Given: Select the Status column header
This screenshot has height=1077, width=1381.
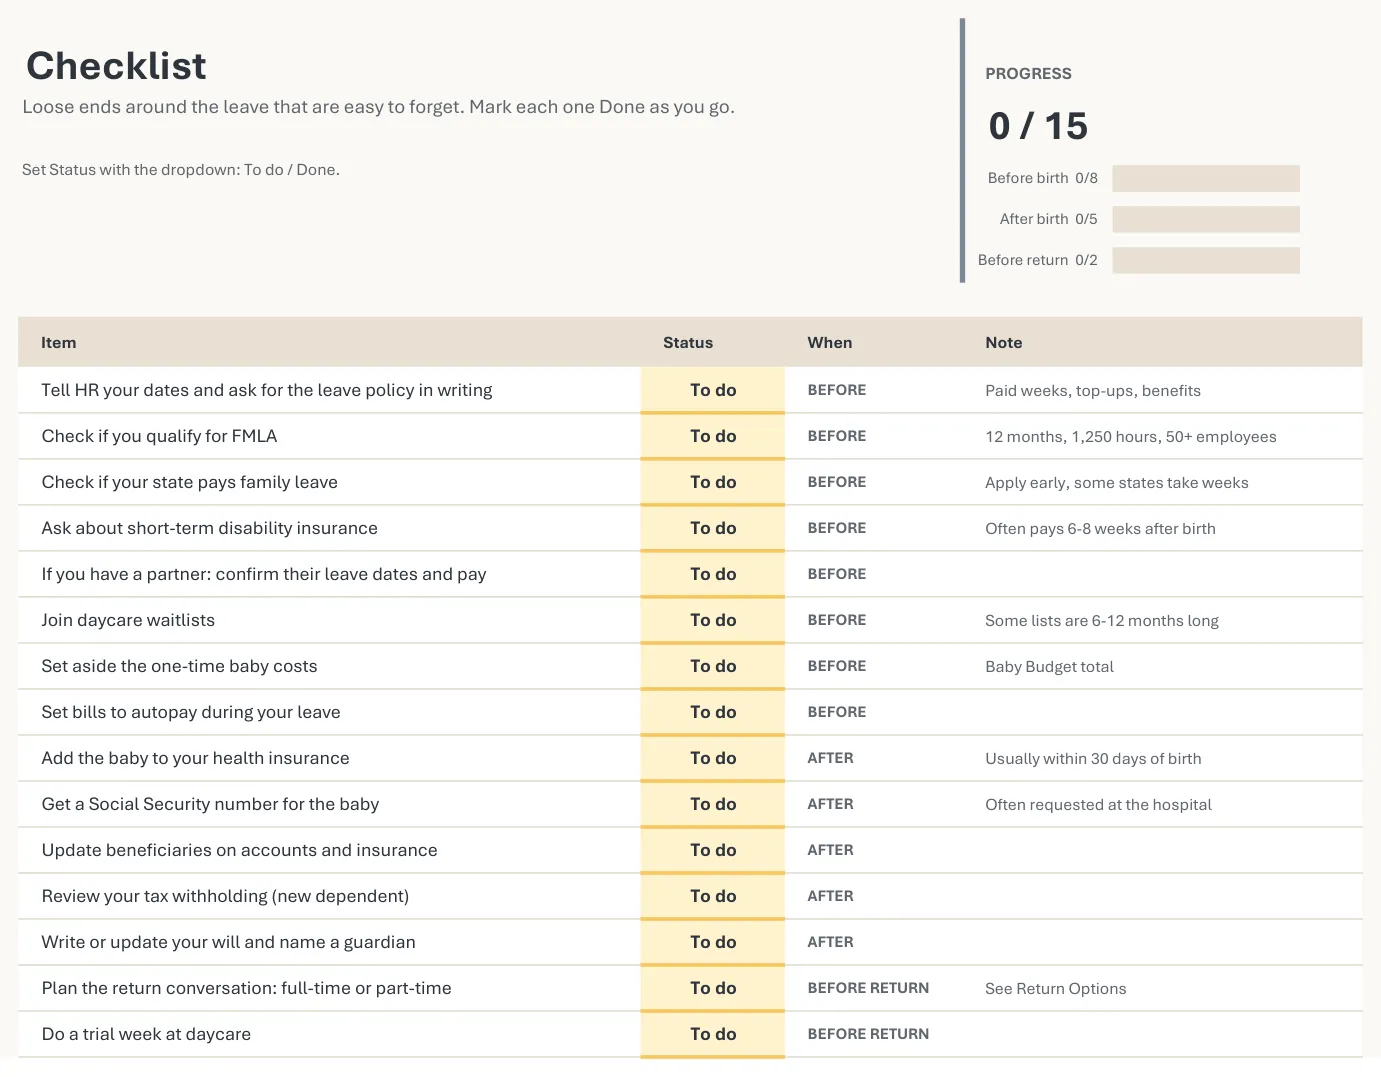Looking at the screenshot, I should point(688,343).
